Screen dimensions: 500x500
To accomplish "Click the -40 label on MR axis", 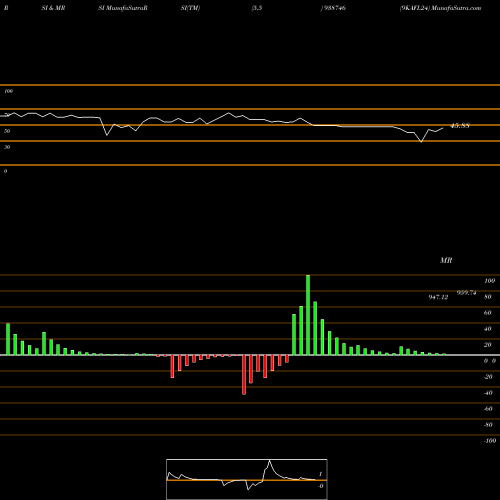I will [x=488, y=393].
